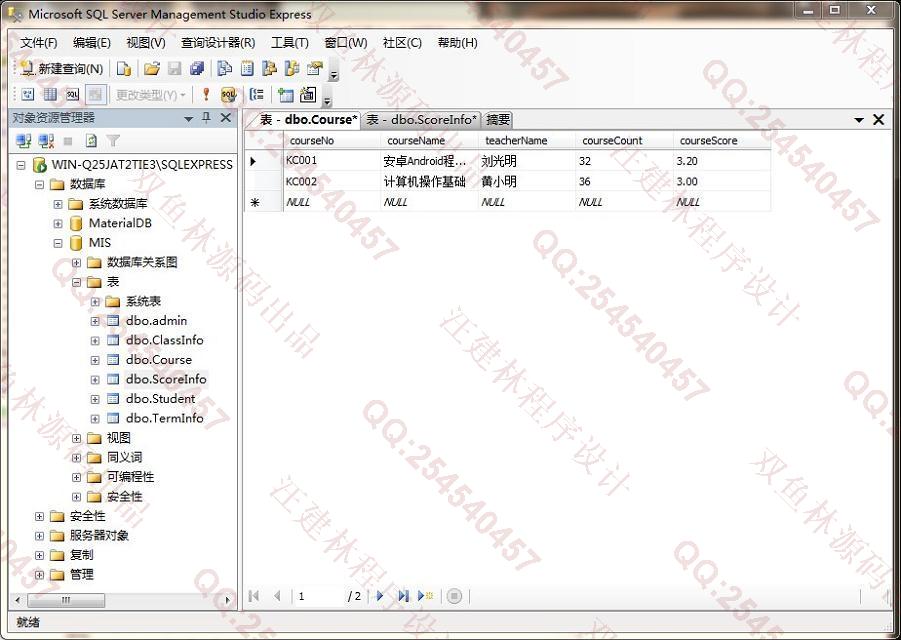Screen dimensions: 901x640
Task: Open the 窗口(W) menu
Action: [345, 43]
